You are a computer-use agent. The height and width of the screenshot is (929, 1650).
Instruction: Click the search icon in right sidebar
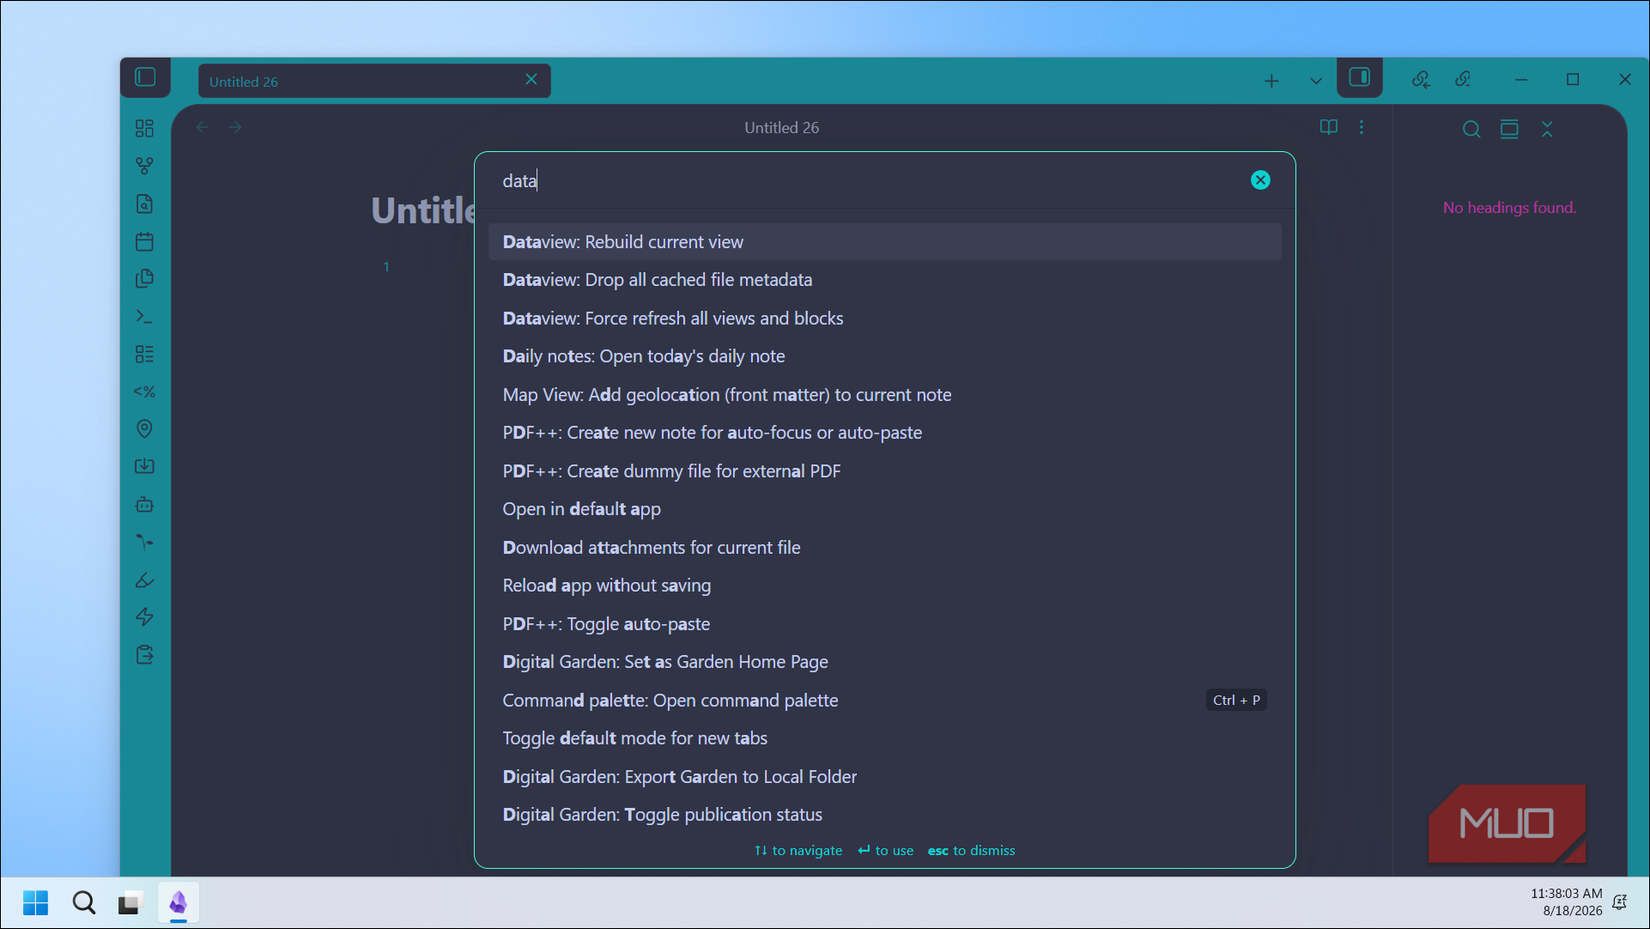pos(1471,129)
